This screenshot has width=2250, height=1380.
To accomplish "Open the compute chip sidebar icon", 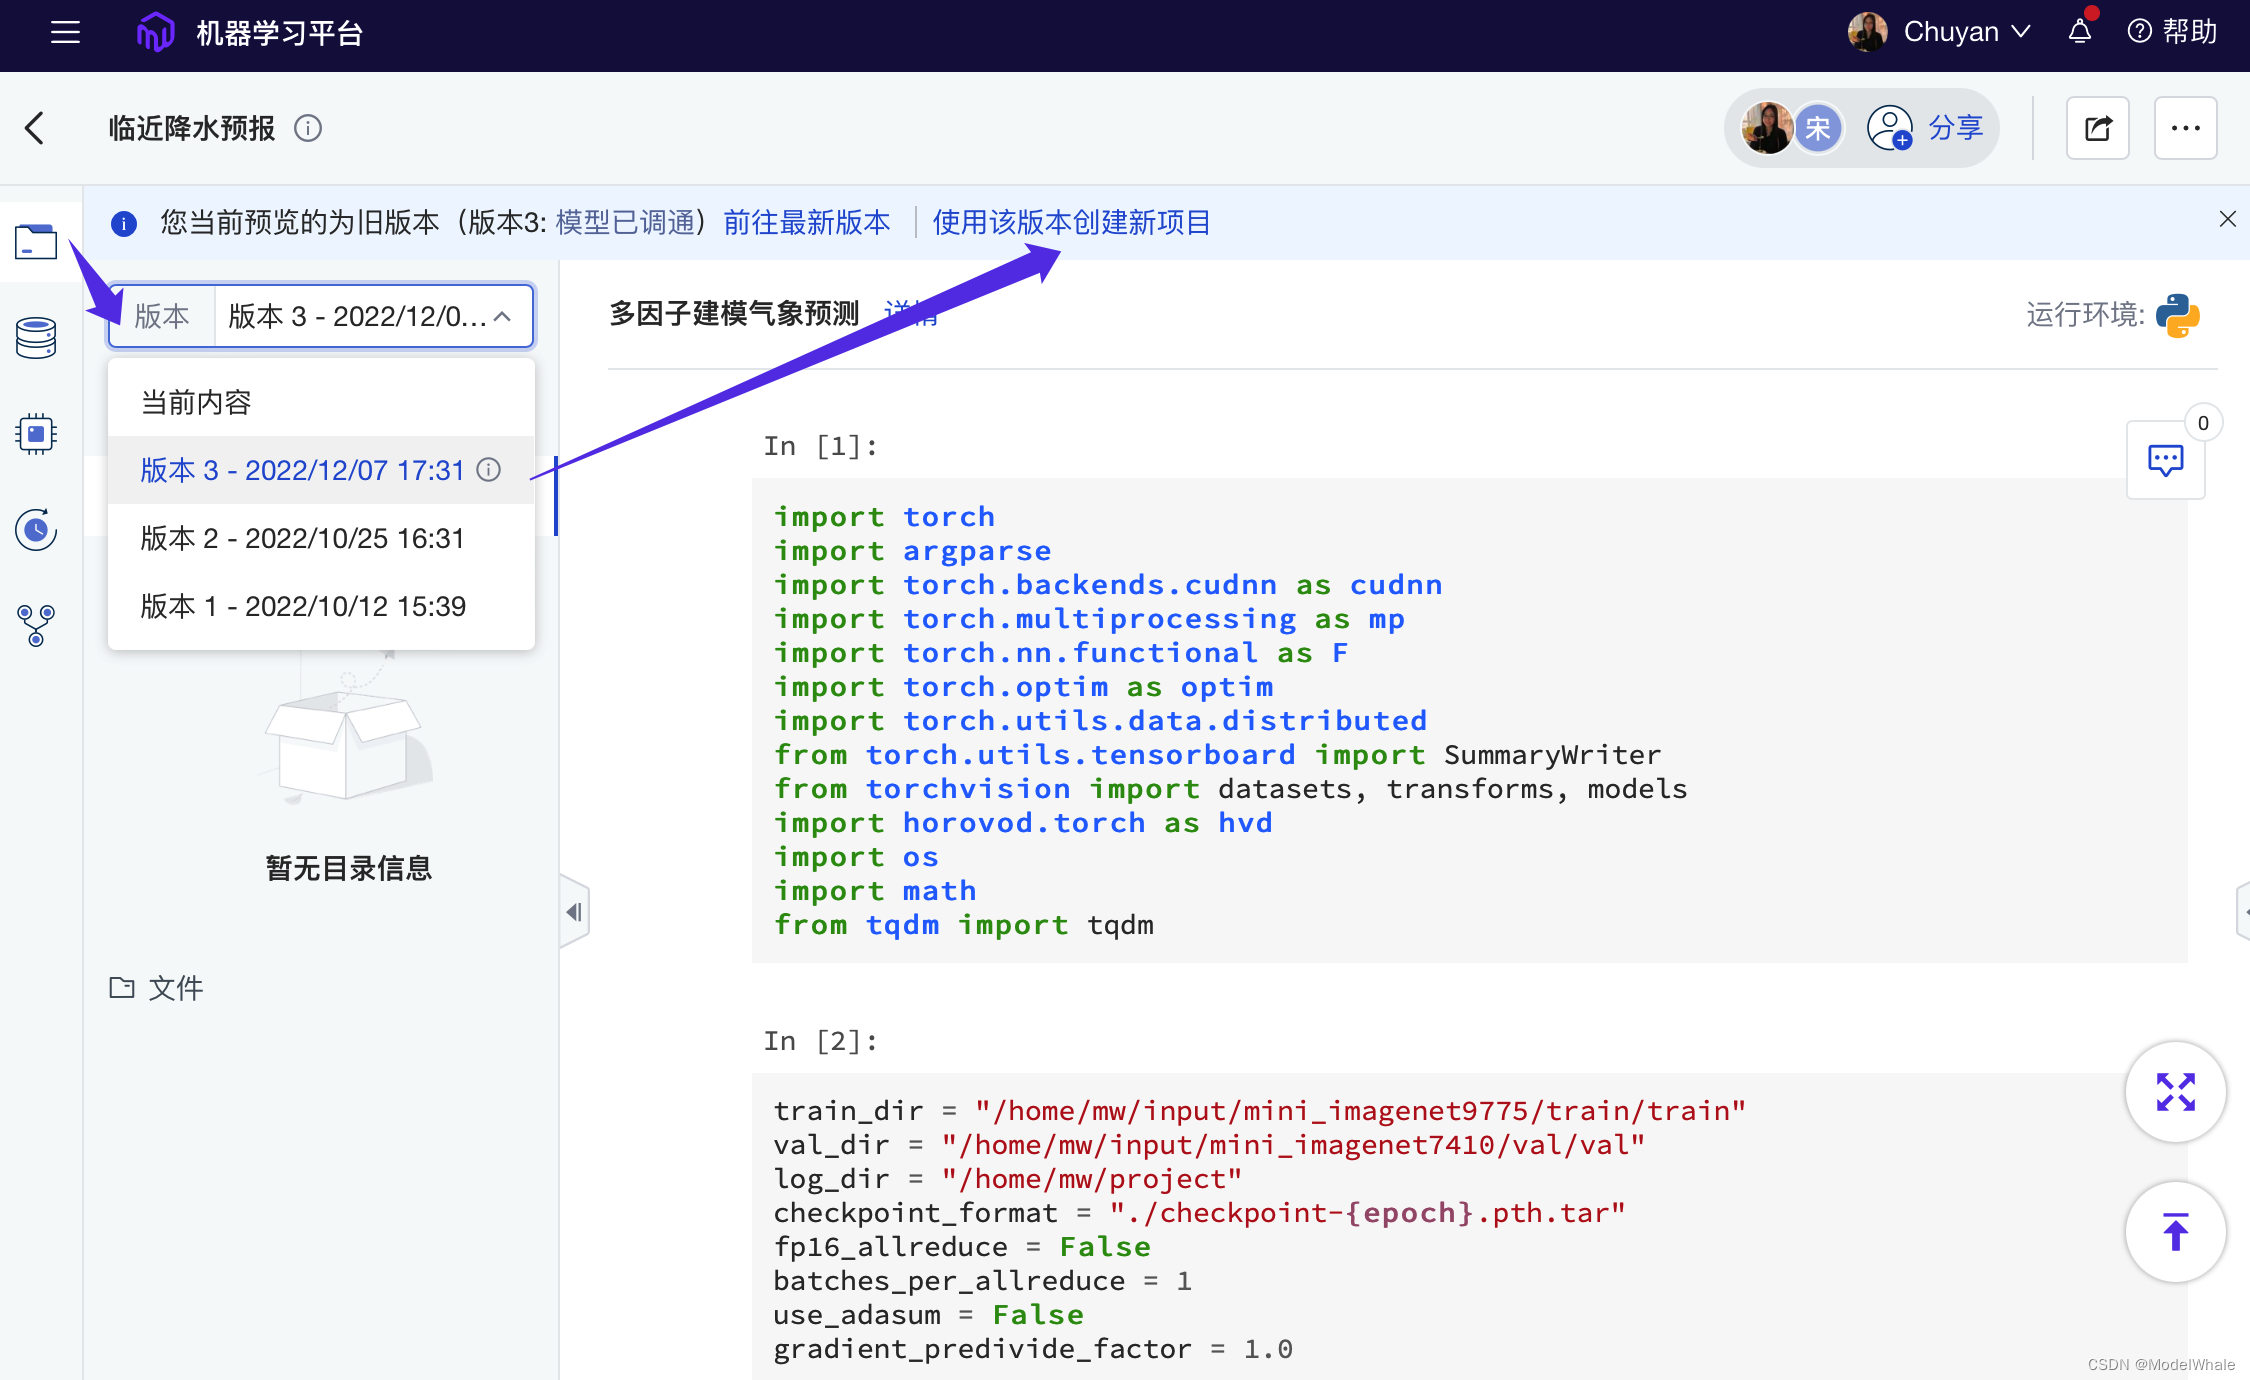I will coord(36,434).
